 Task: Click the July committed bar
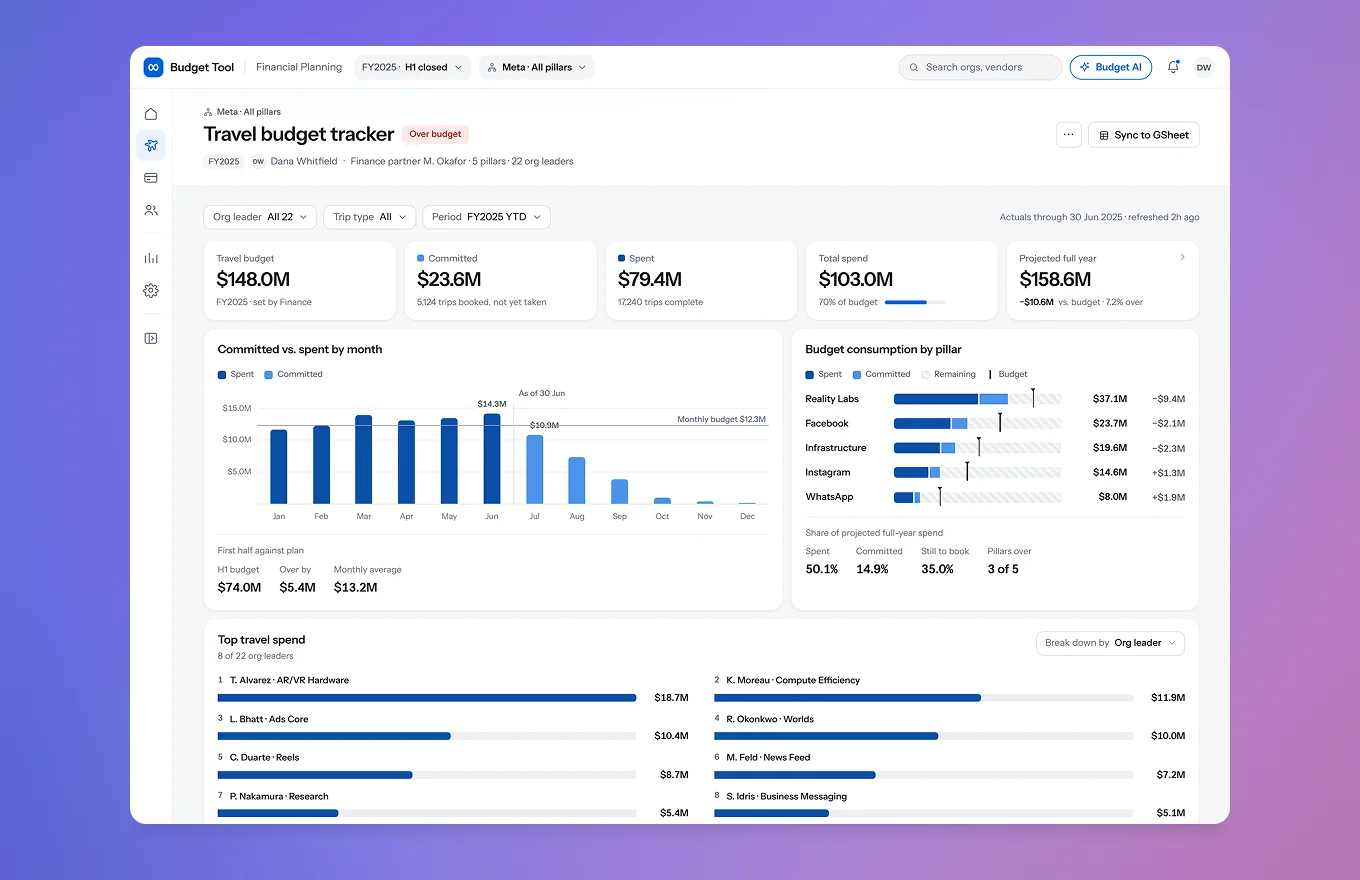click(x=535, y=470)
